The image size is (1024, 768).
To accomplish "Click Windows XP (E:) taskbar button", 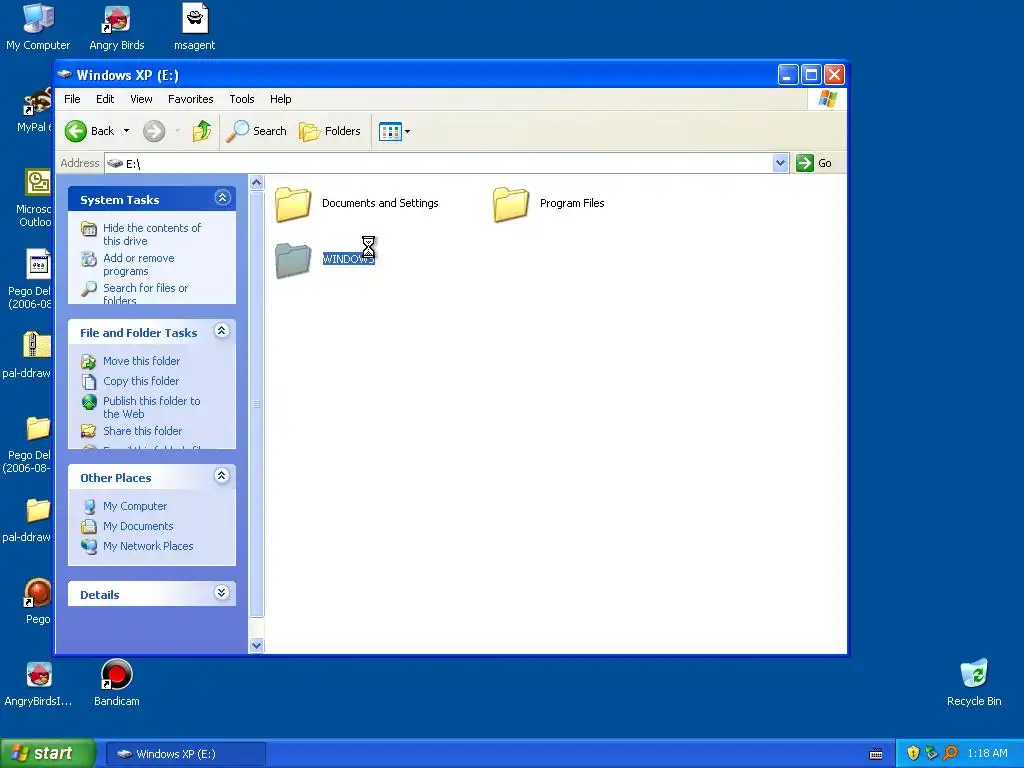I will [x=185, y=754].
